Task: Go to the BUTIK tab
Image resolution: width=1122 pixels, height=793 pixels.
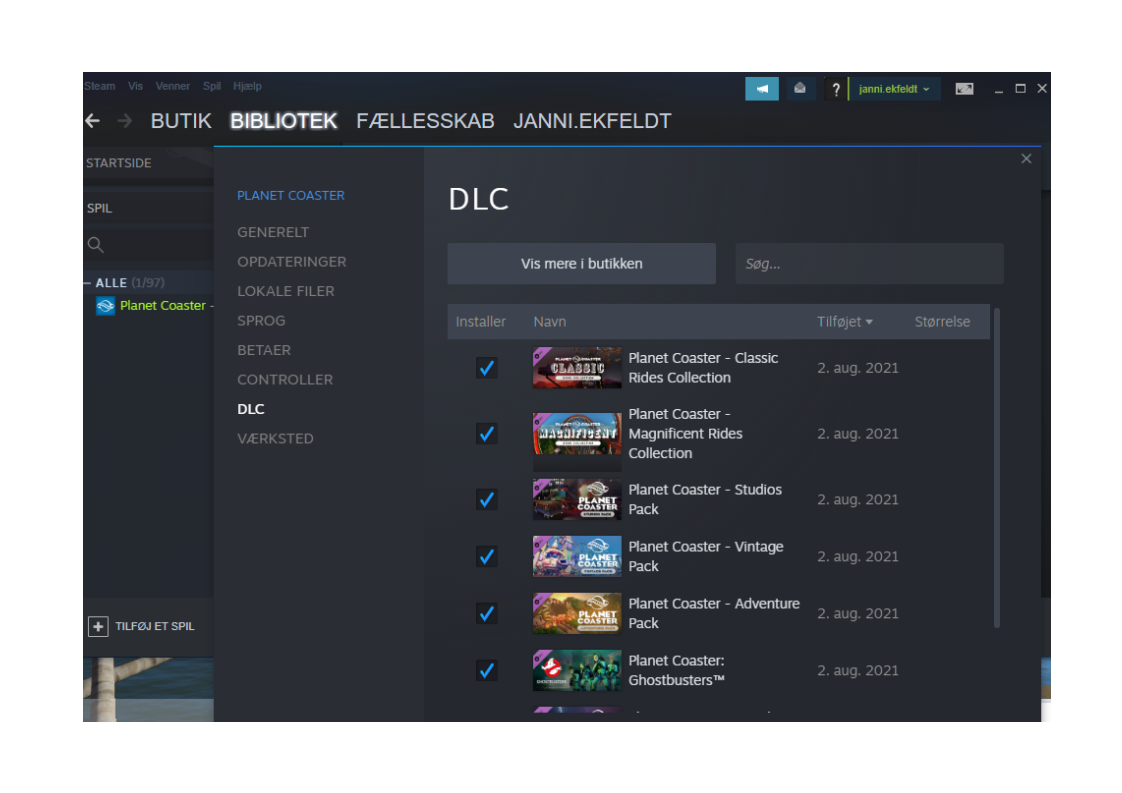Action: tap(181, 121)
